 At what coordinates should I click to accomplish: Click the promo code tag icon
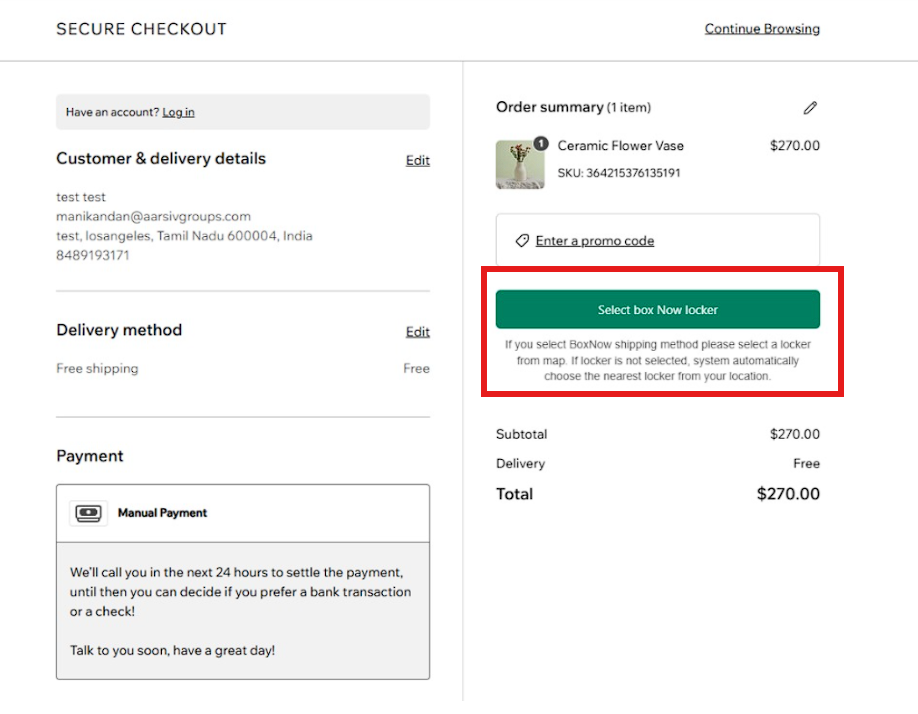pyautogui.click(x=522, y=241)
